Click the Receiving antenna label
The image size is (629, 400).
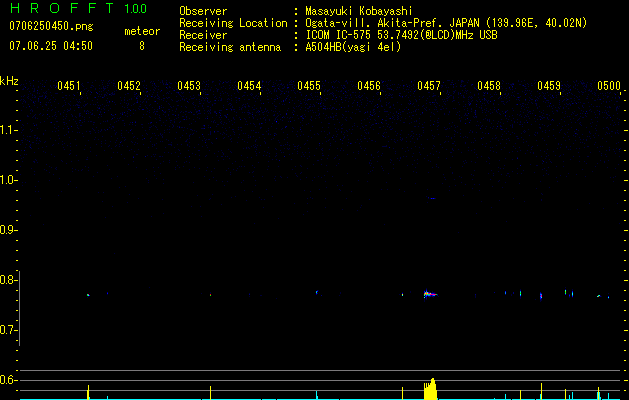(230, 47)
